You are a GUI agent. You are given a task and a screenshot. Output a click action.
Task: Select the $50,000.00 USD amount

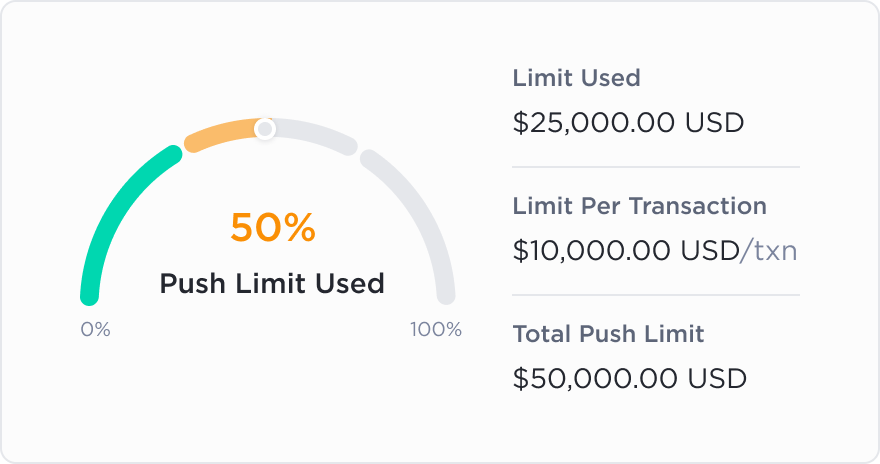630,378
